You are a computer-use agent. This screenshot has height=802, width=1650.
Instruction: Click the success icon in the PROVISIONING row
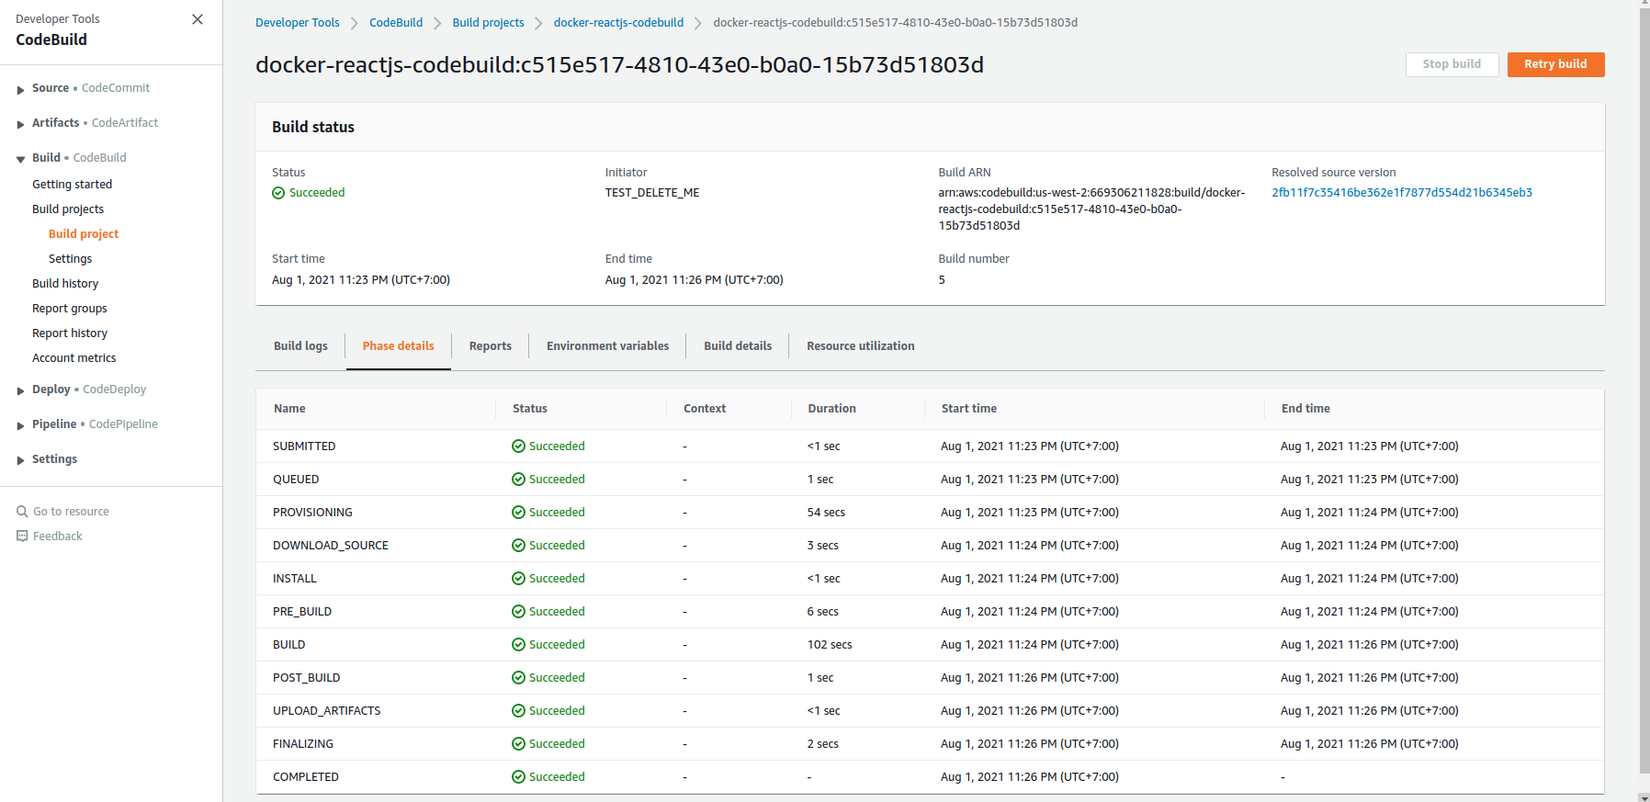pos(518,512)
